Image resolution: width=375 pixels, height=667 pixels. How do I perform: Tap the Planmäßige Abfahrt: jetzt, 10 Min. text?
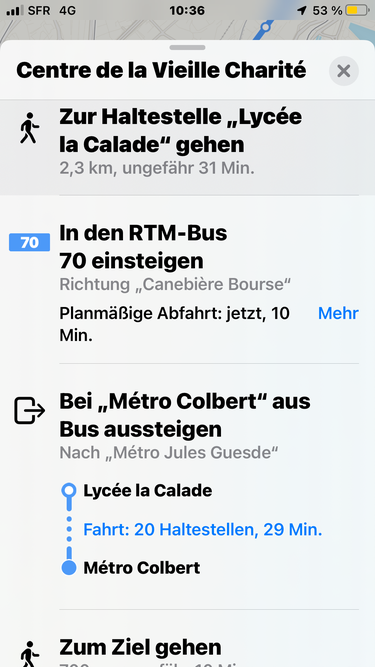174,325
